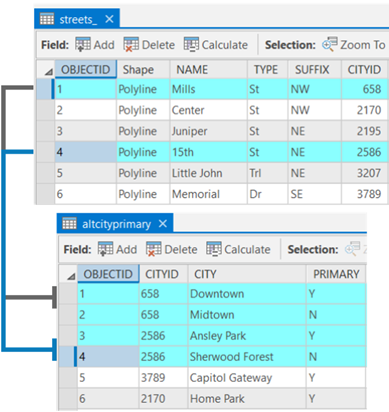389x412 pixels.
Task: Click the Polyline cell in Juniper row
Action: 143,131
